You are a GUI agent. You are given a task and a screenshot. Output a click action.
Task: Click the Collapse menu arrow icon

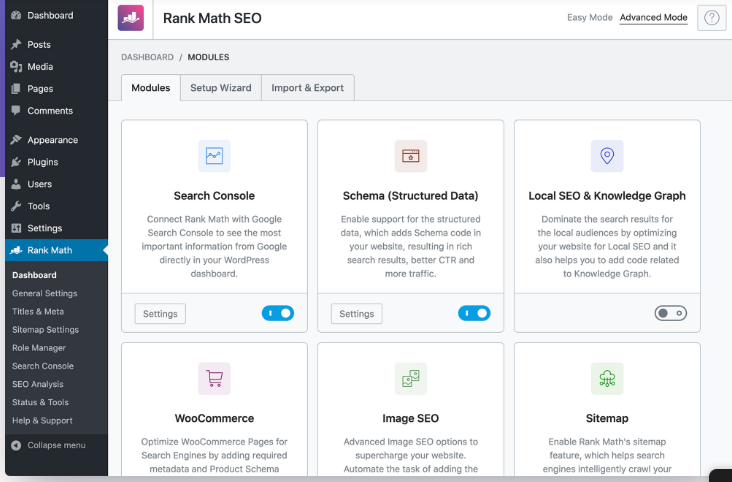16,445
